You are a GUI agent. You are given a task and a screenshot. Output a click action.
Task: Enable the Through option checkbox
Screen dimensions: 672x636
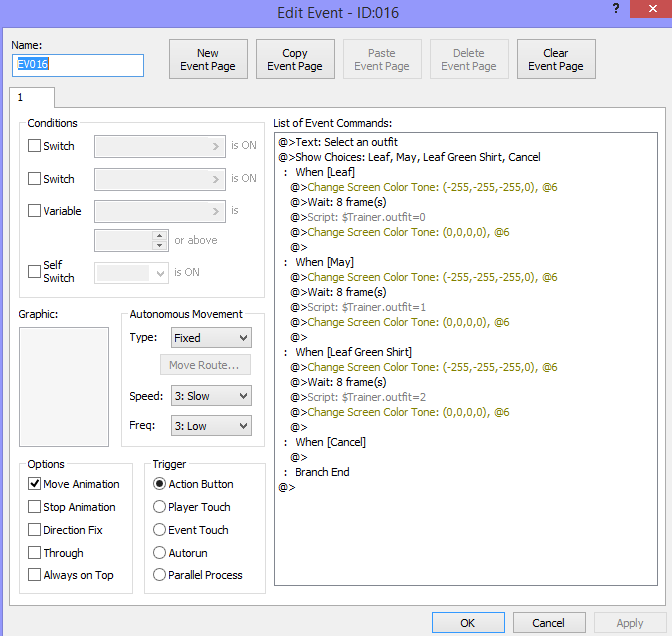click(x=35, y=553)
